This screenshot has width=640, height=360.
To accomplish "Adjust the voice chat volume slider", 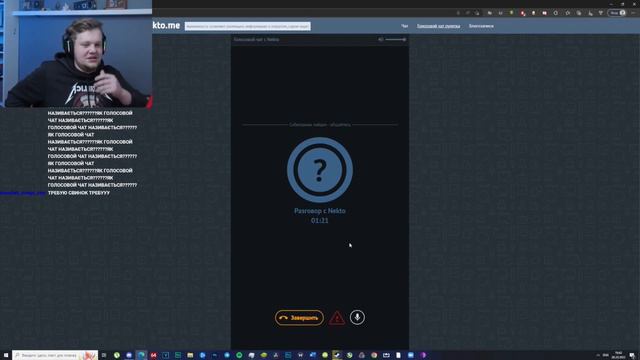I will click(396, 40).
